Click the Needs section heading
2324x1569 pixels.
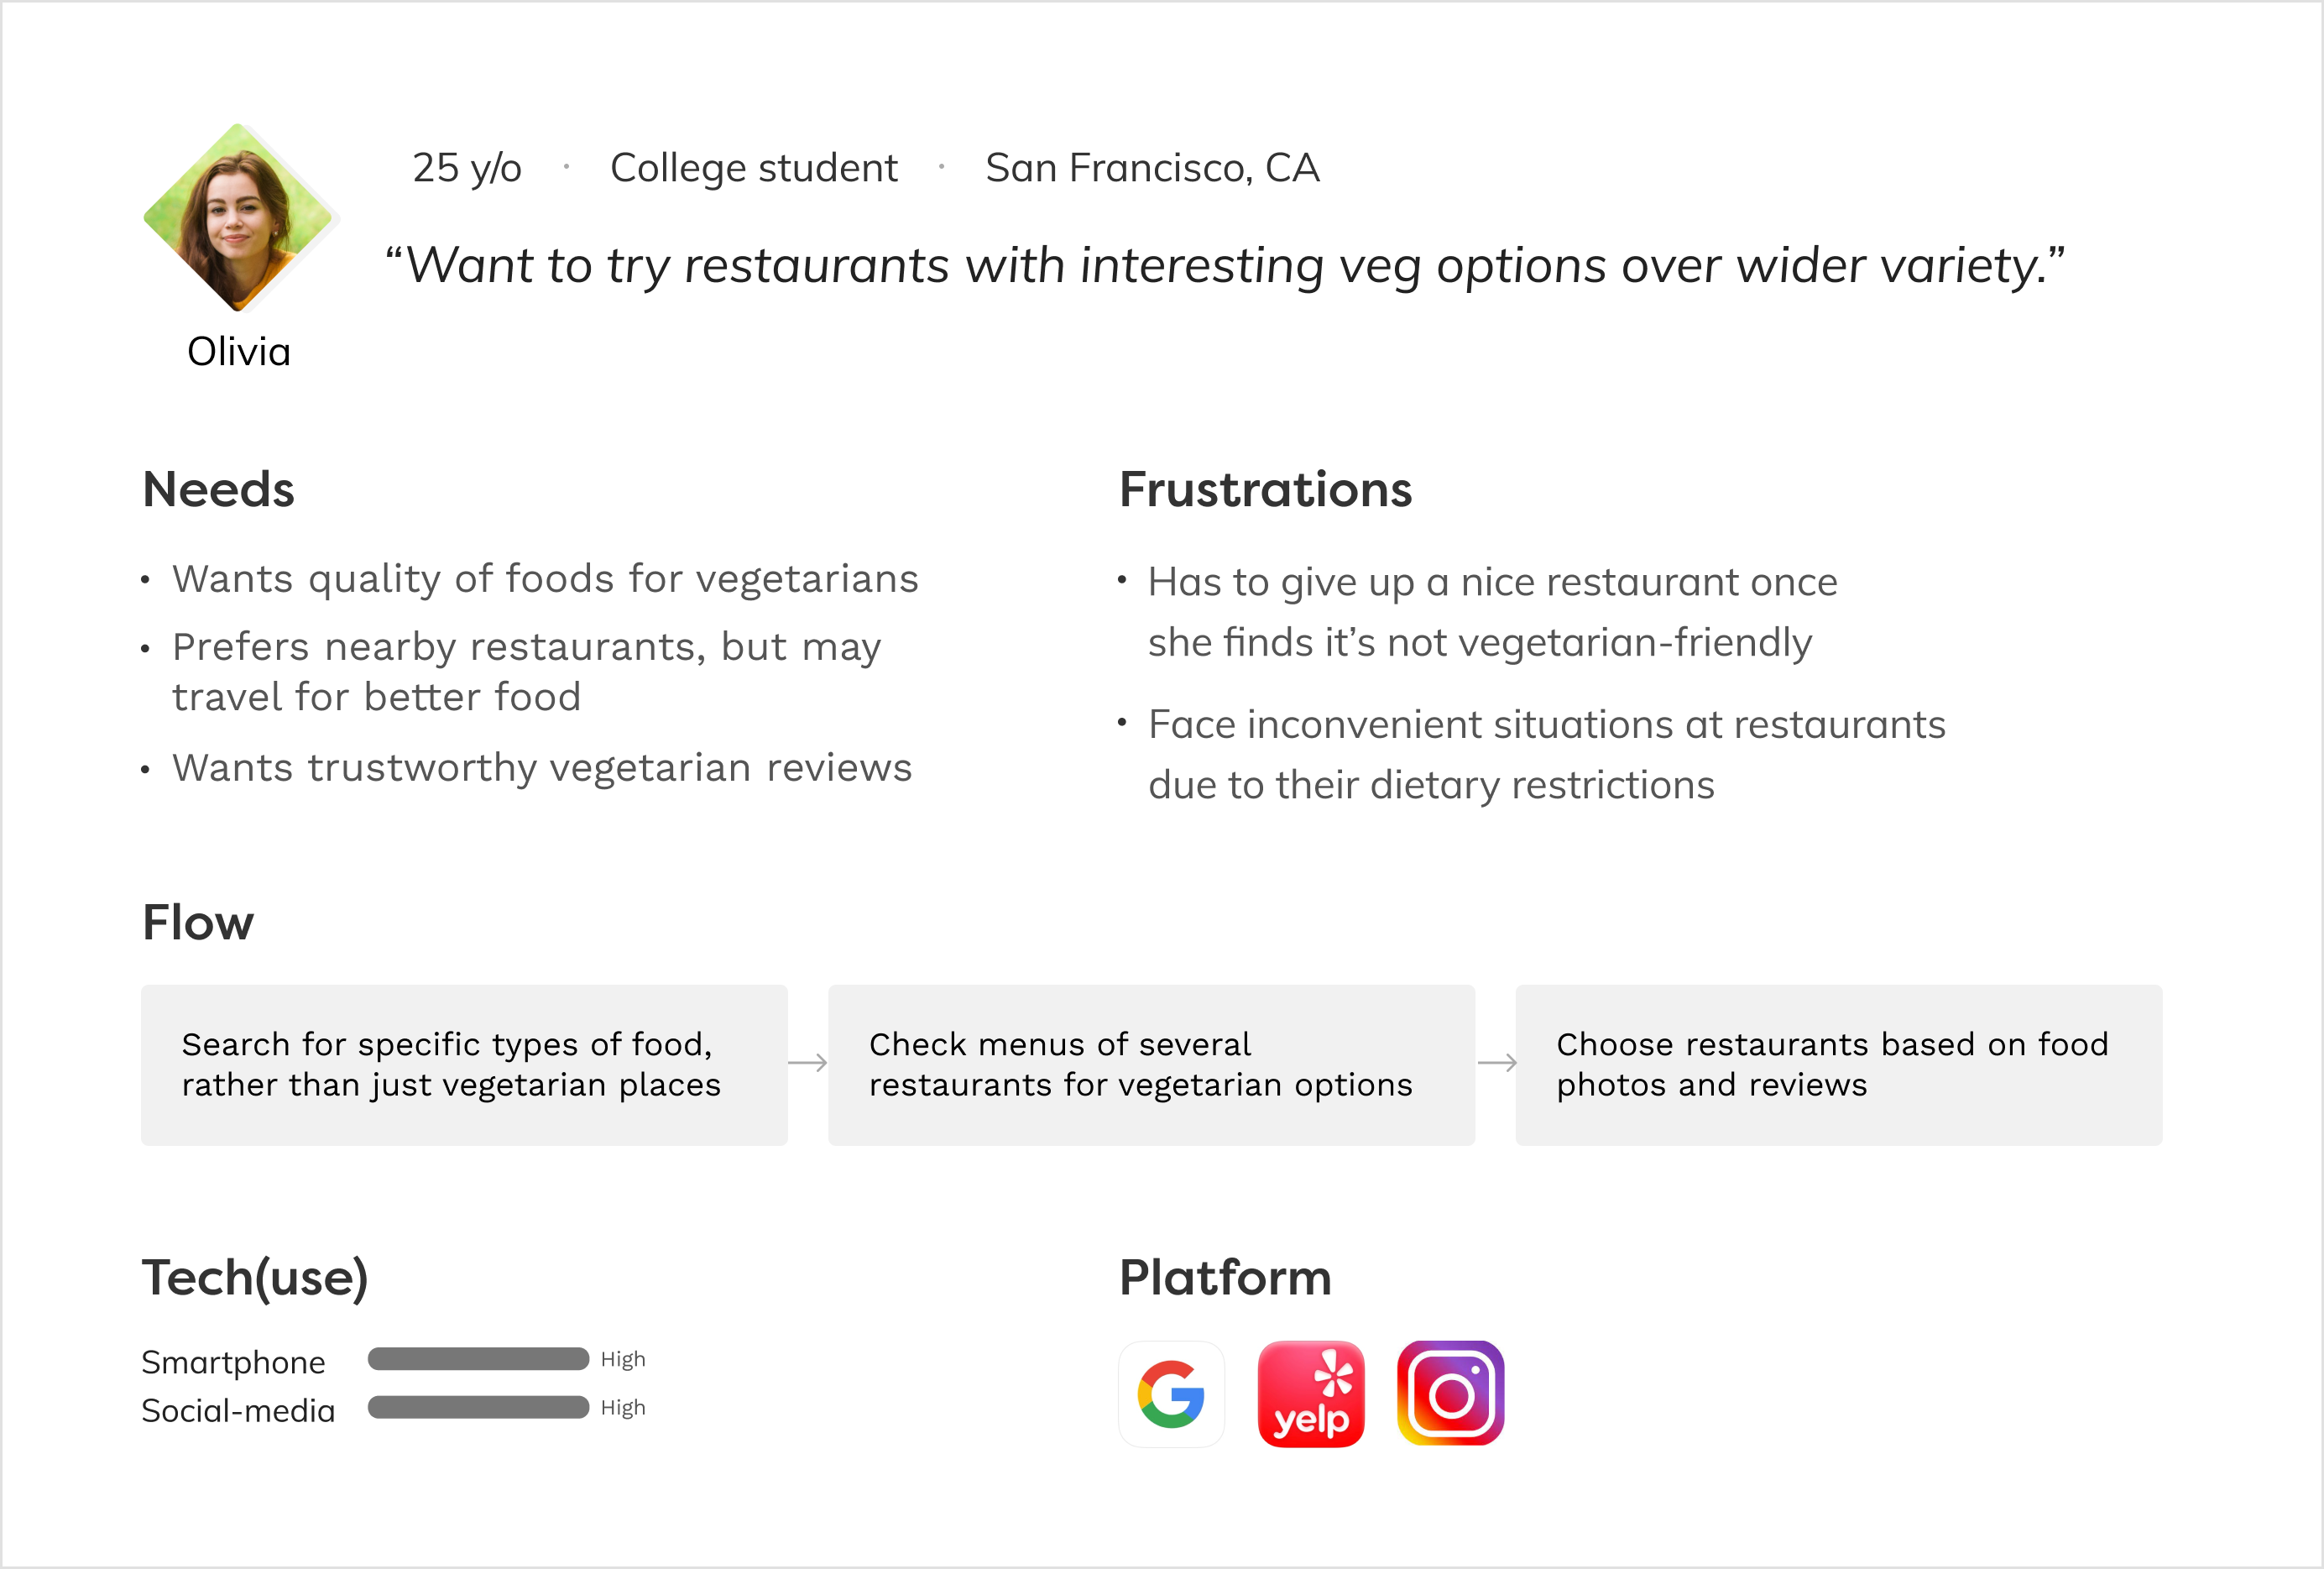point(219,490)
